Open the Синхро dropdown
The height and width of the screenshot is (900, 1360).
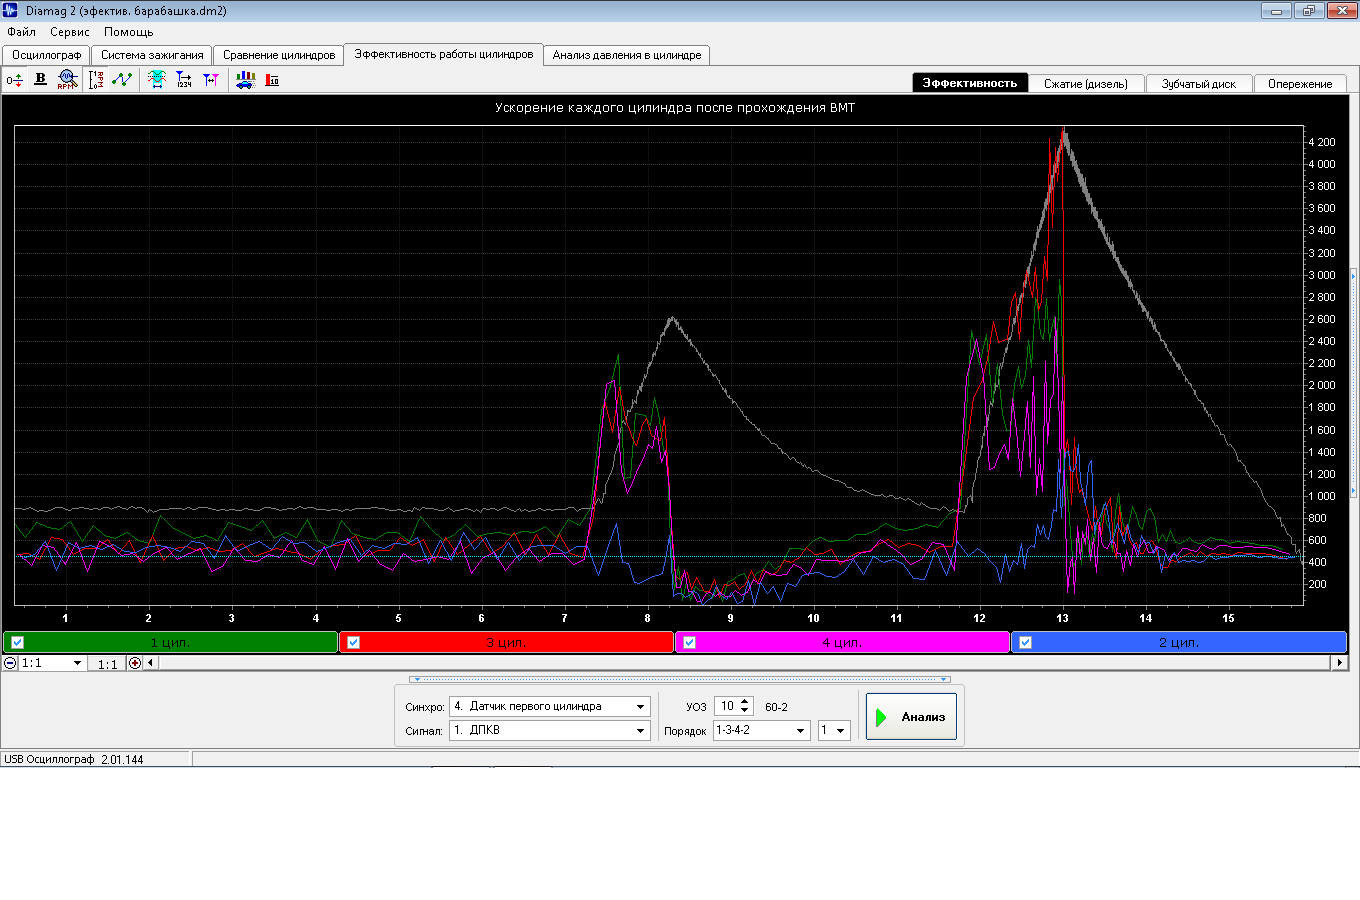click(x=550, y=706)
